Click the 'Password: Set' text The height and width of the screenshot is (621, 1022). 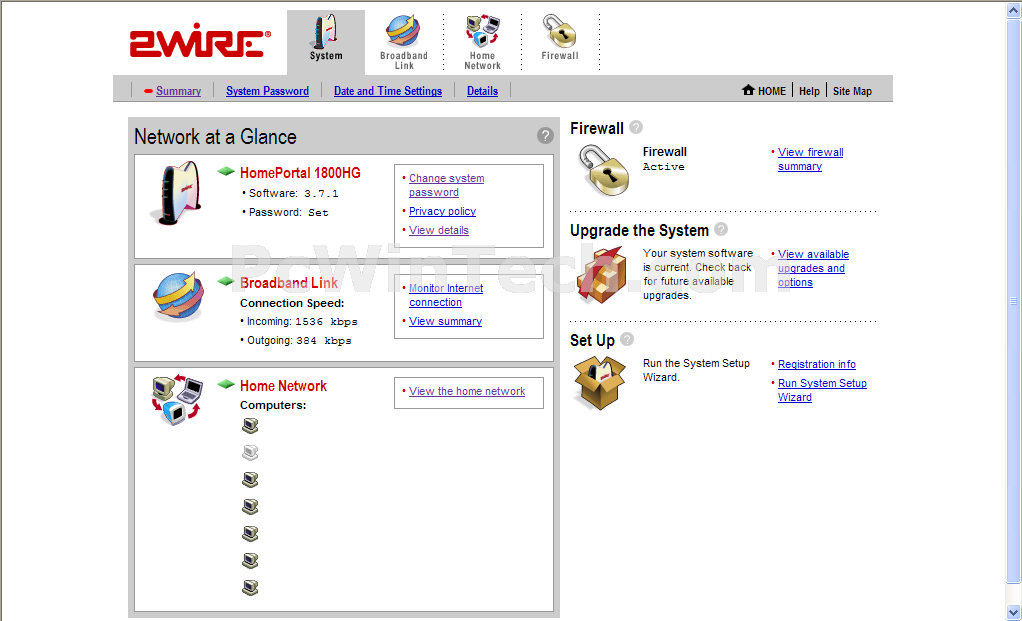click(288, 212)
